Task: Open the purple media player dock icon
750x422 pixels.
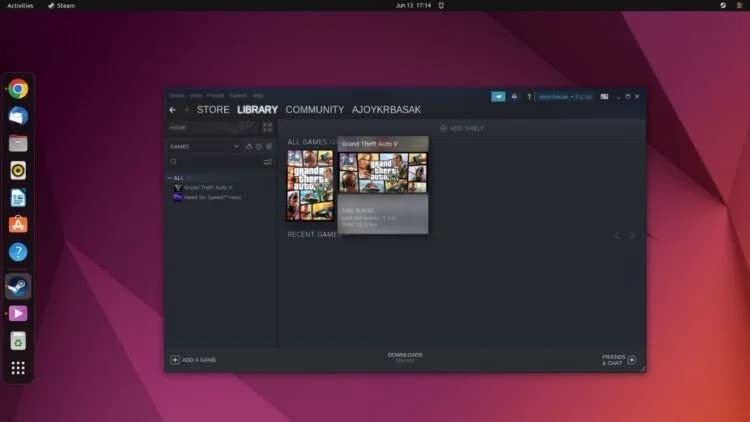Action: point(18,313)
